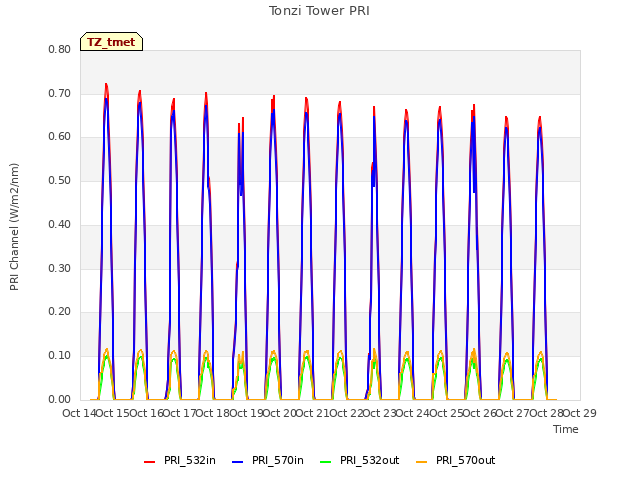Viewport: 640px width, 480px height.
Task: Click the red PRI_532in legend swatch
Action: pos(150,462)
